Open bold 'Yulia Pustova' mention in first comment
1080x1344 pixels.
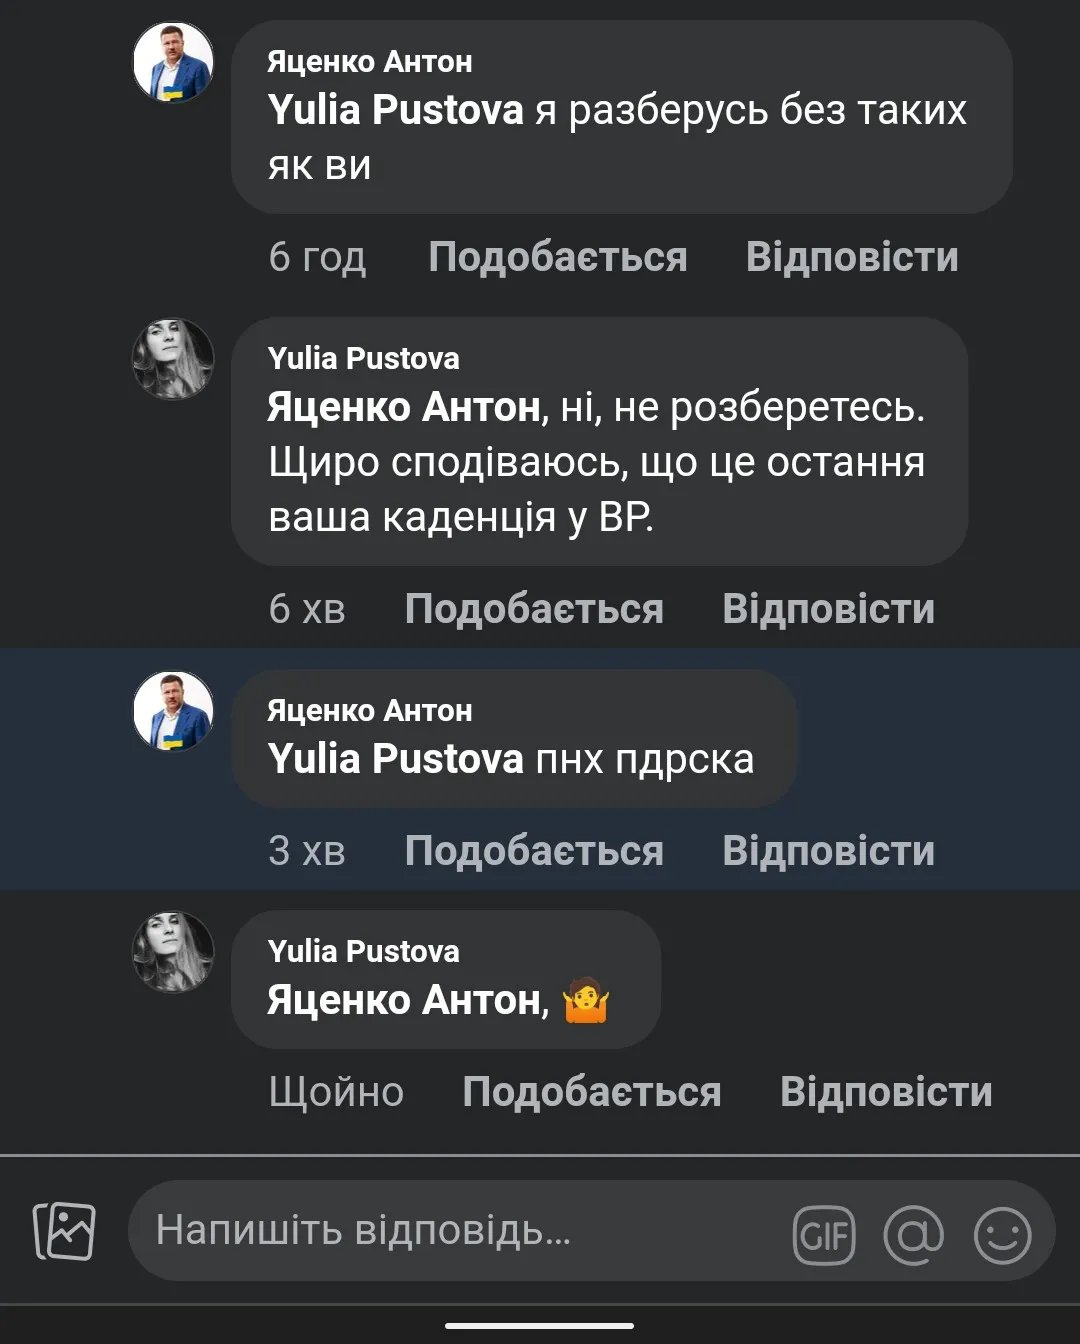click(395, 110)
